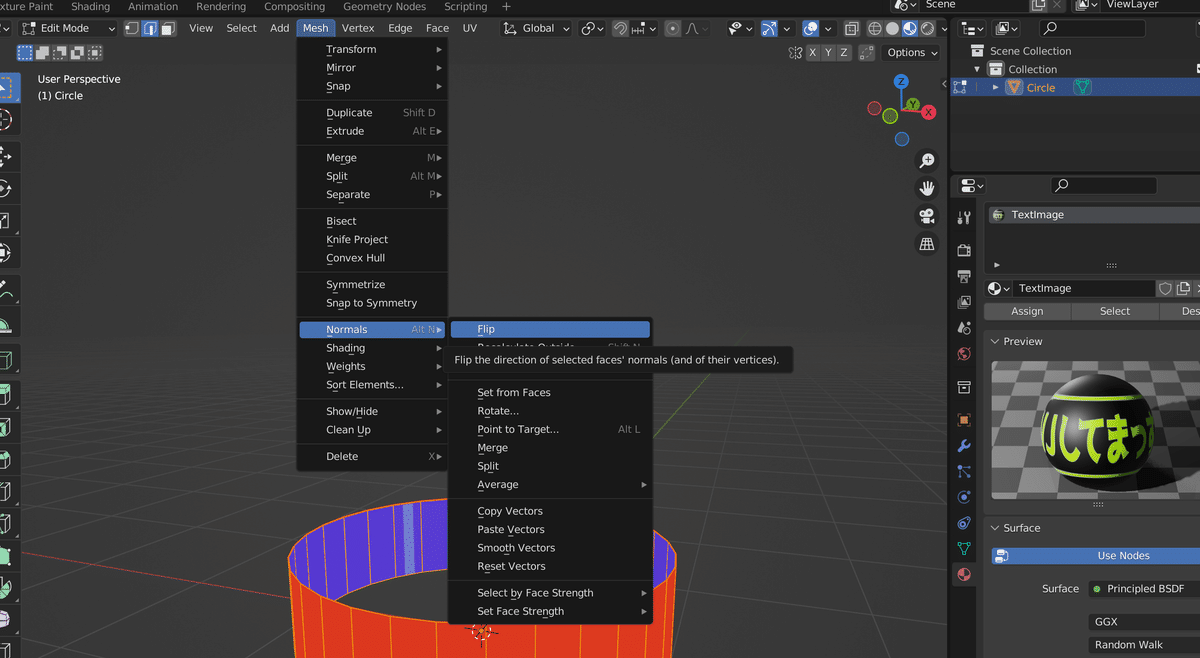Open the Physics properties tab
1200x658 pixels.
pyautogui.click(x=964, y=497)
